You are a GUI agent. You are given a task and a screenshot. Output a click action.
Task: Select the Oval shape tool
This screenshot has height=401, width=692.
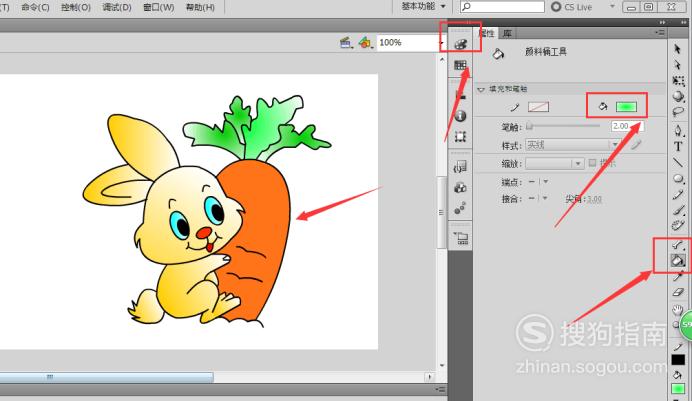coord(678,178)
